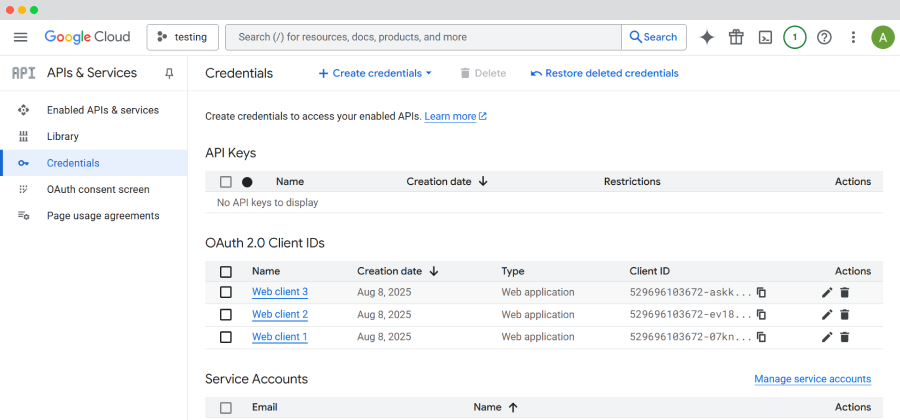Open the Library page
The image size is (900, 420).
(x=94, y=137)
